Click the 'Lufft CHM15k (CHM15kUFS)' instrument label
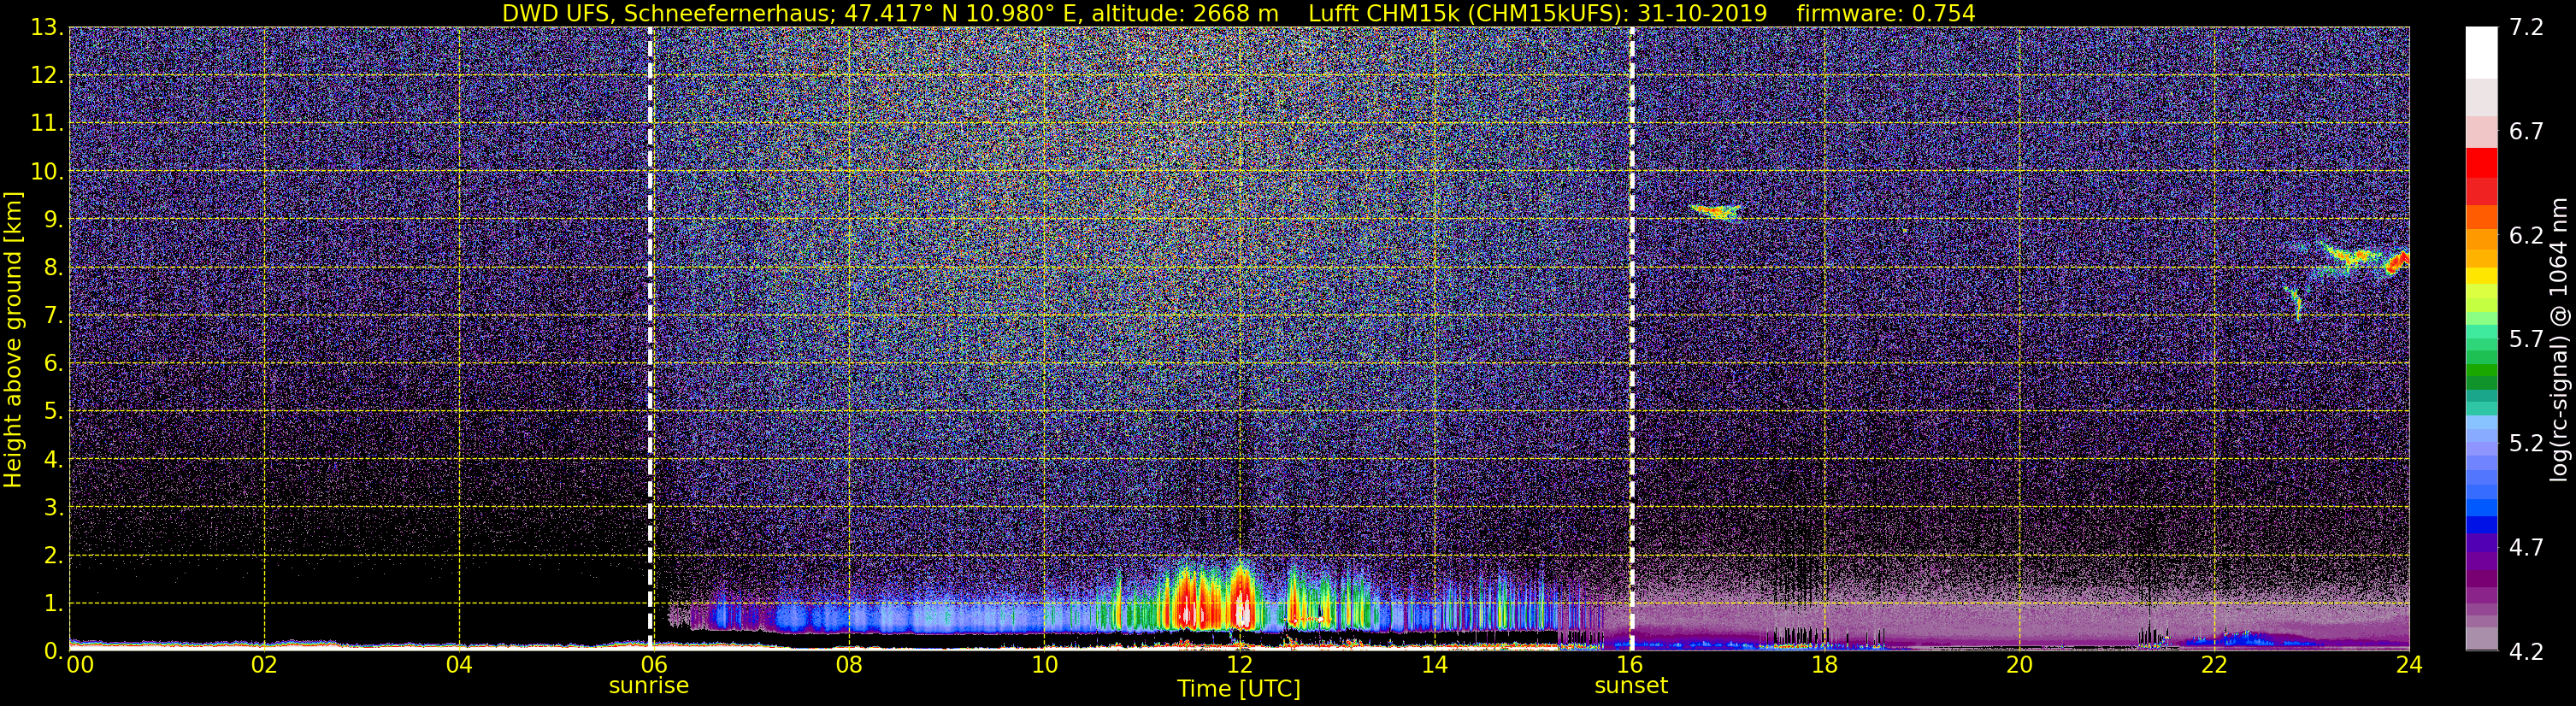The image size is (2576, 706). (1468, 14)
